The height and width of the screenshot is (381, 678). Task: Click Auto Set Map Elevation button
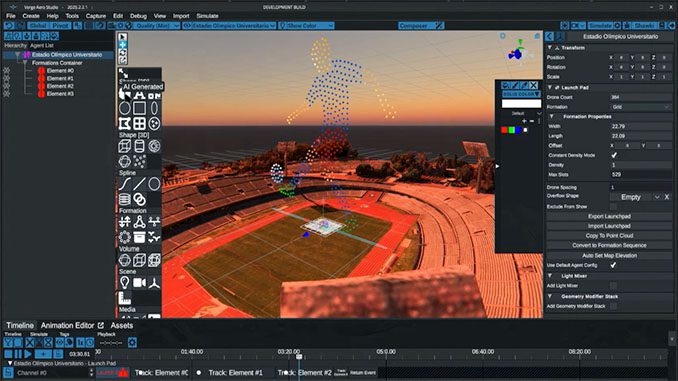[x=609, y=256]
